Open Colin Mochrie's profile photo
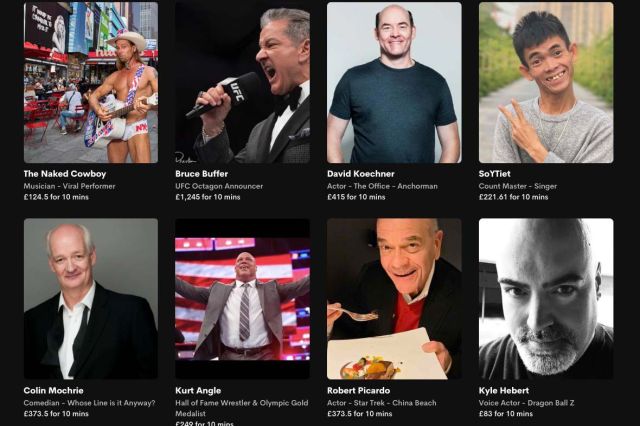 pyautogui.click(x=91, y=299)
